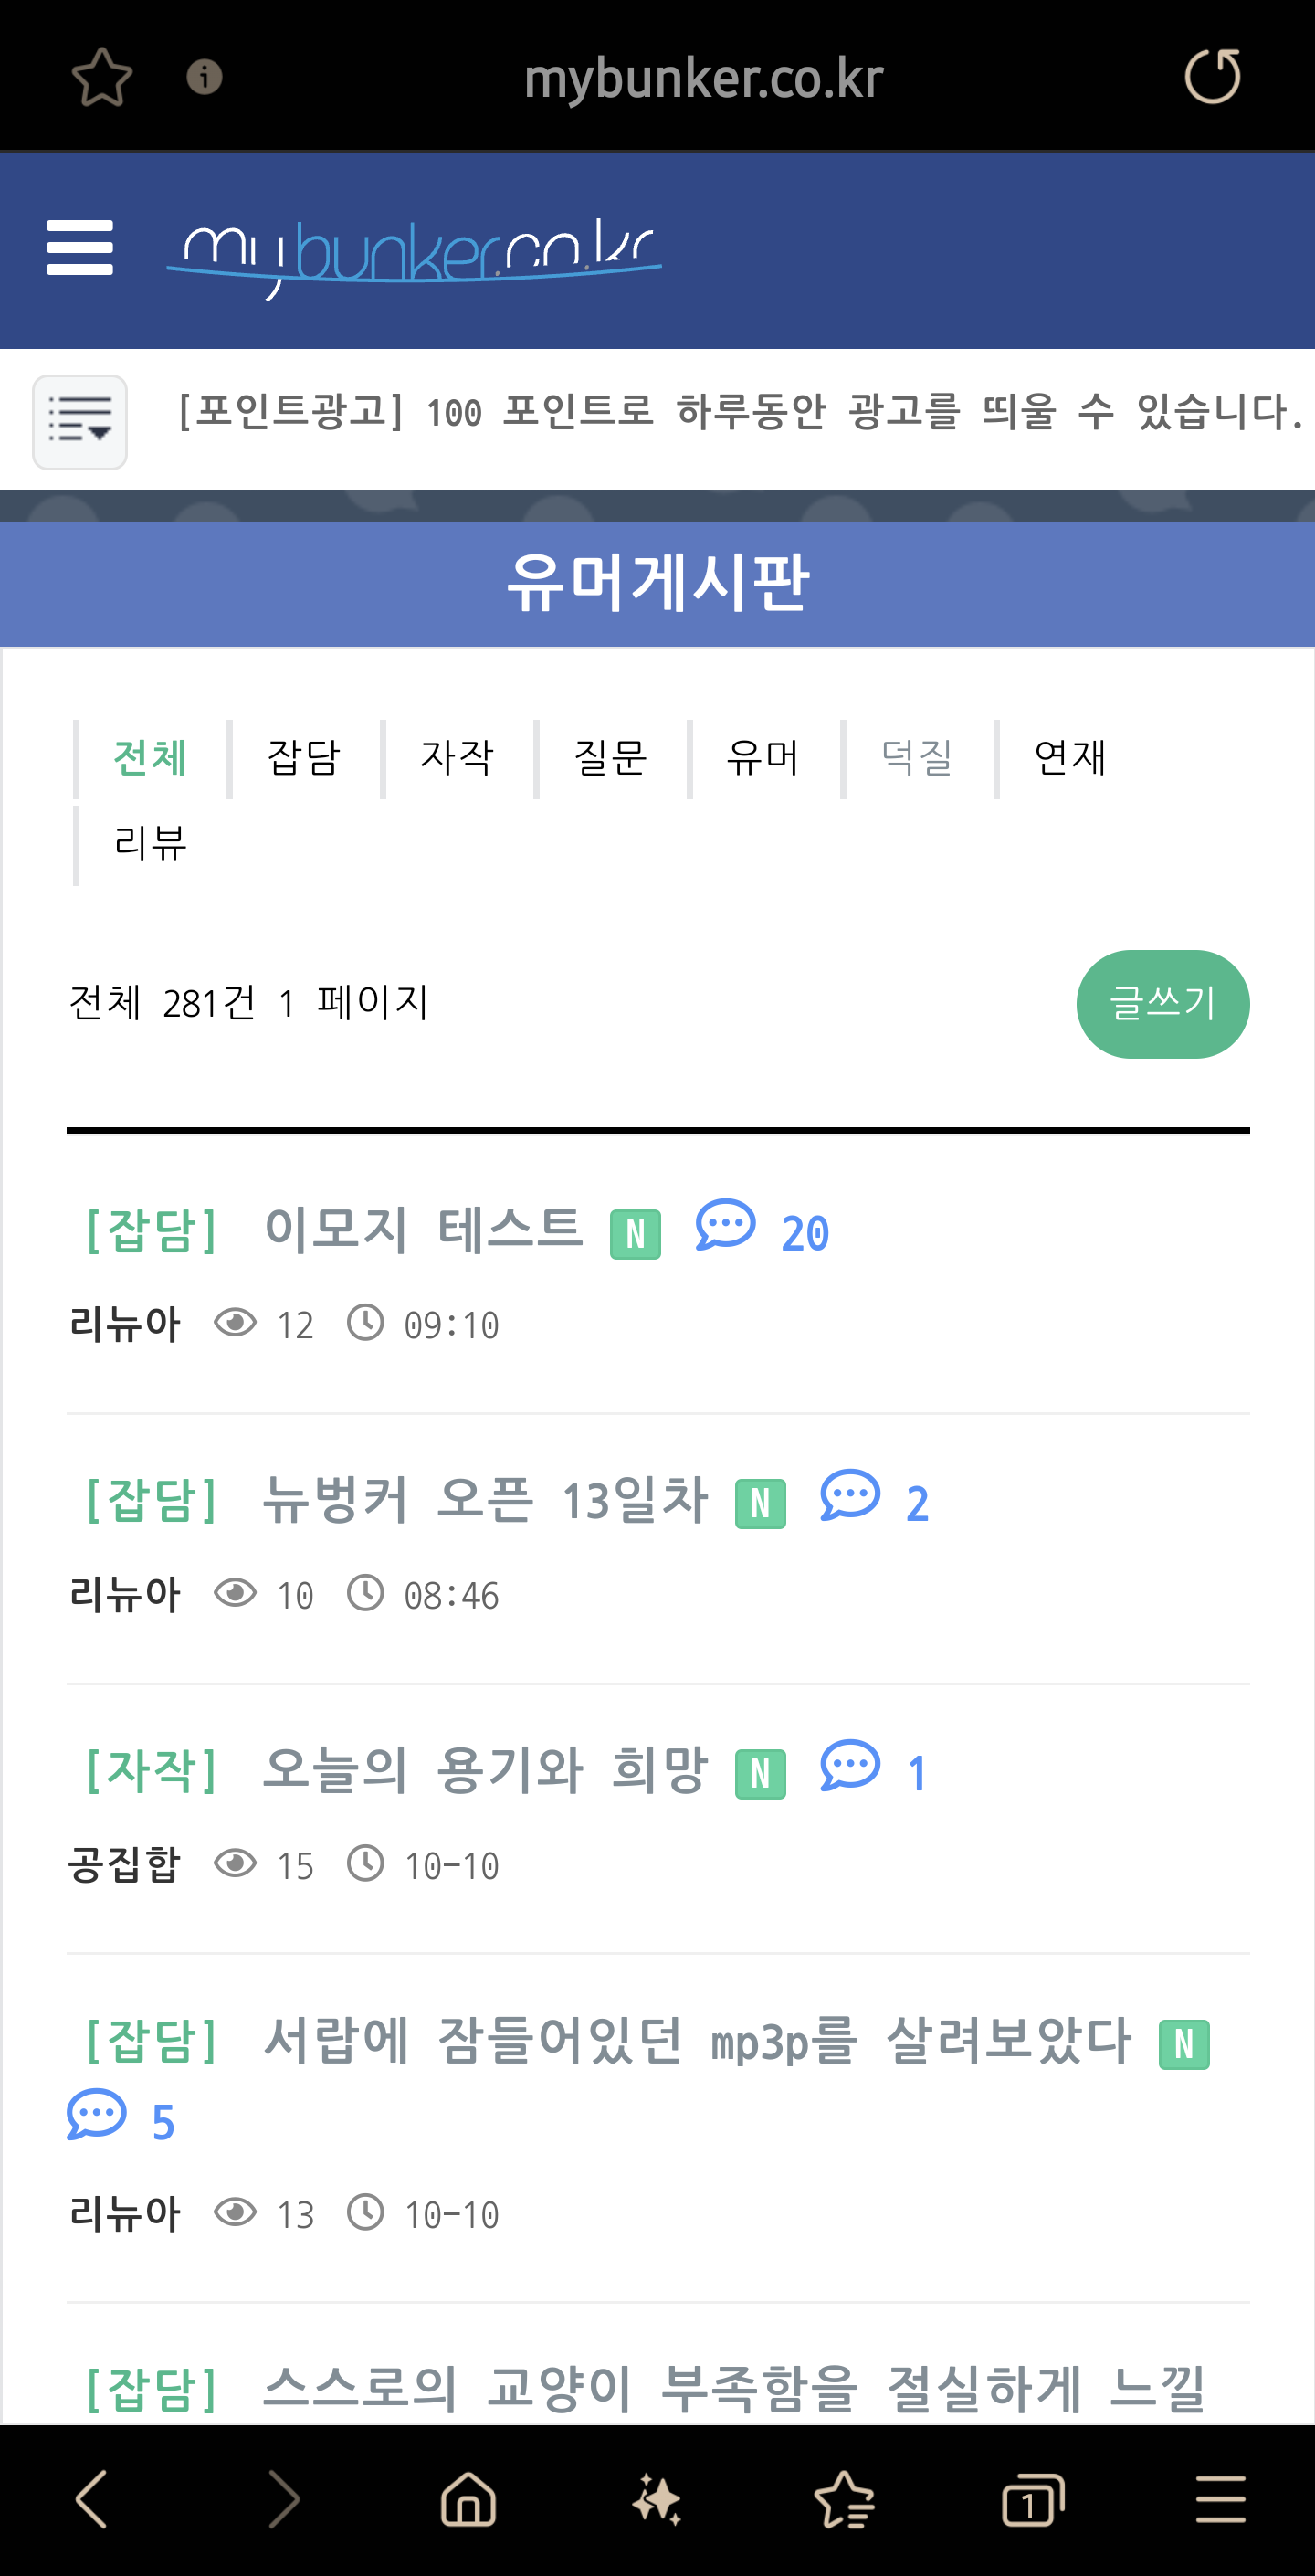
Task: Go to the mybunker.co.kr logo homepage
Action: pyautogui.click(x=414, y=255)
